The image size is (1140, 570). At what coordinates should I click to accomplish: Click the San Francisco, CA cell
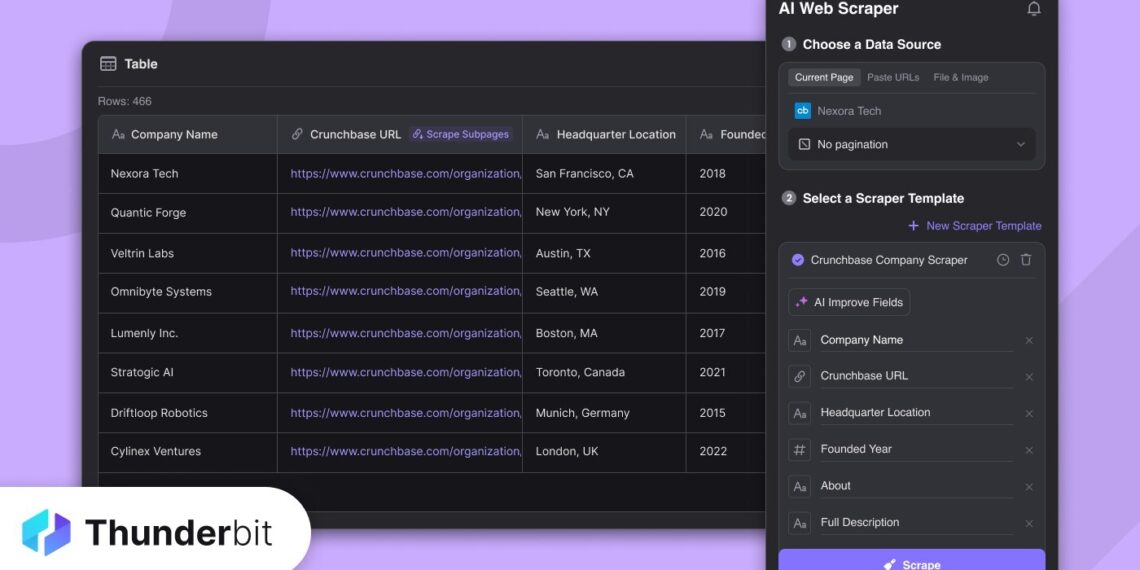(604, 174)
